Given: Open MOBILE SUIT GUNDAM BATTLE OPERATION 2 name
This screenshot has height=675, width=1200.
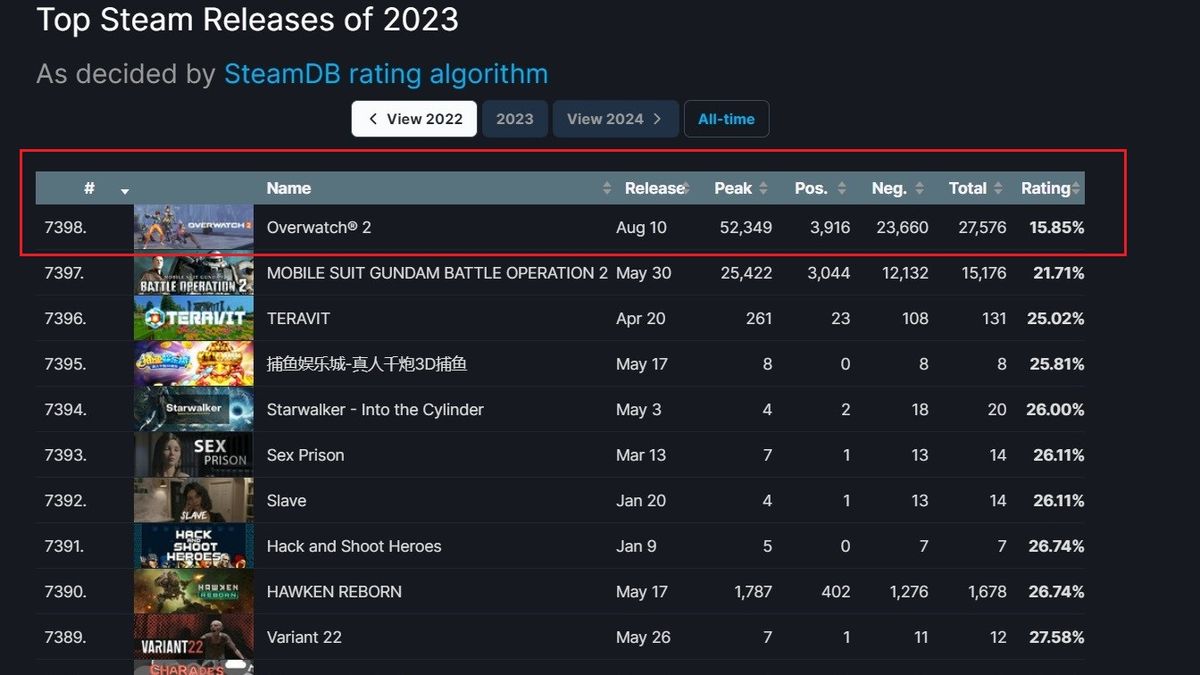Looking at the screenshot, I should click(437, 273).
